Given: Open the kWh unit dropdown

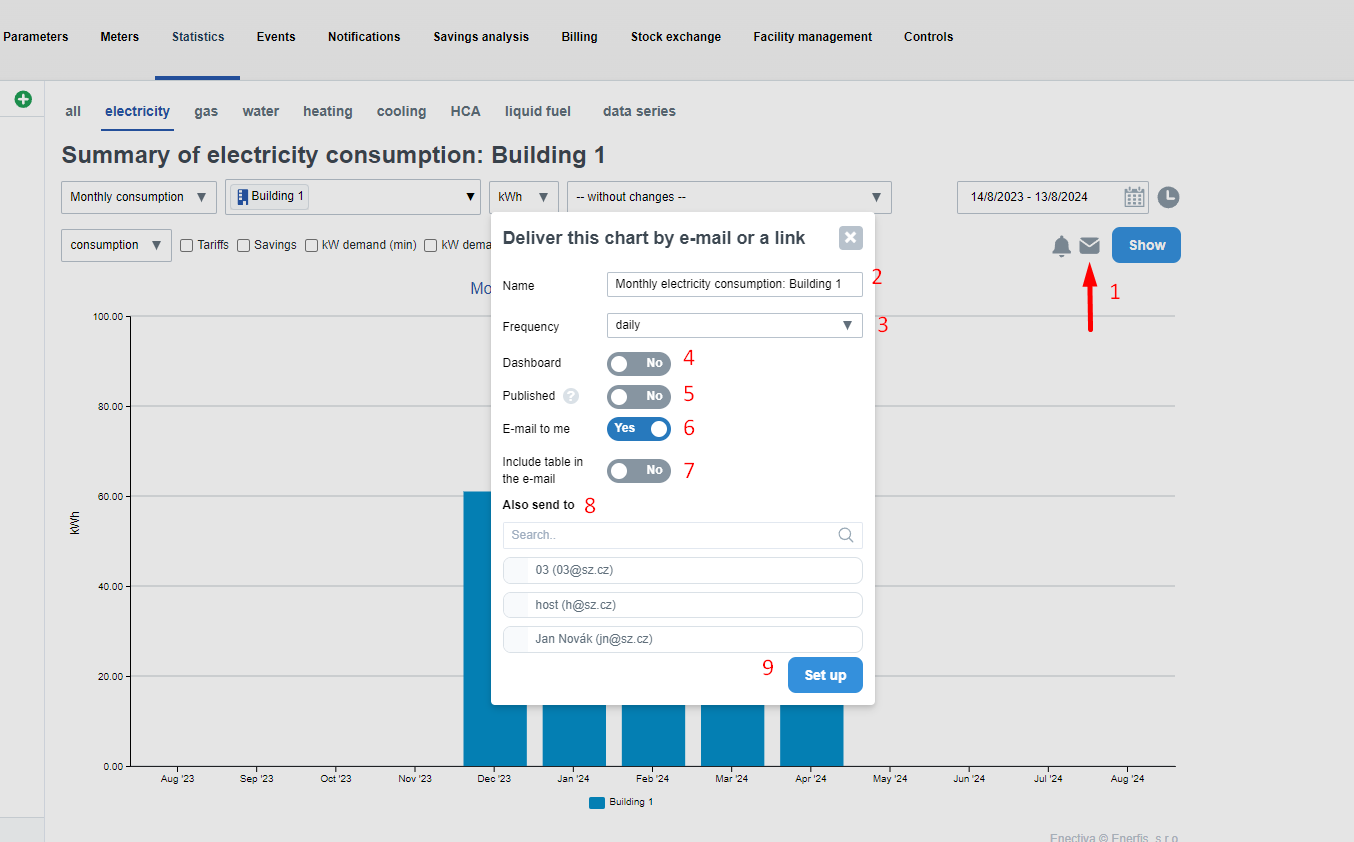Looking at the screenshot, I should point(523,197).
